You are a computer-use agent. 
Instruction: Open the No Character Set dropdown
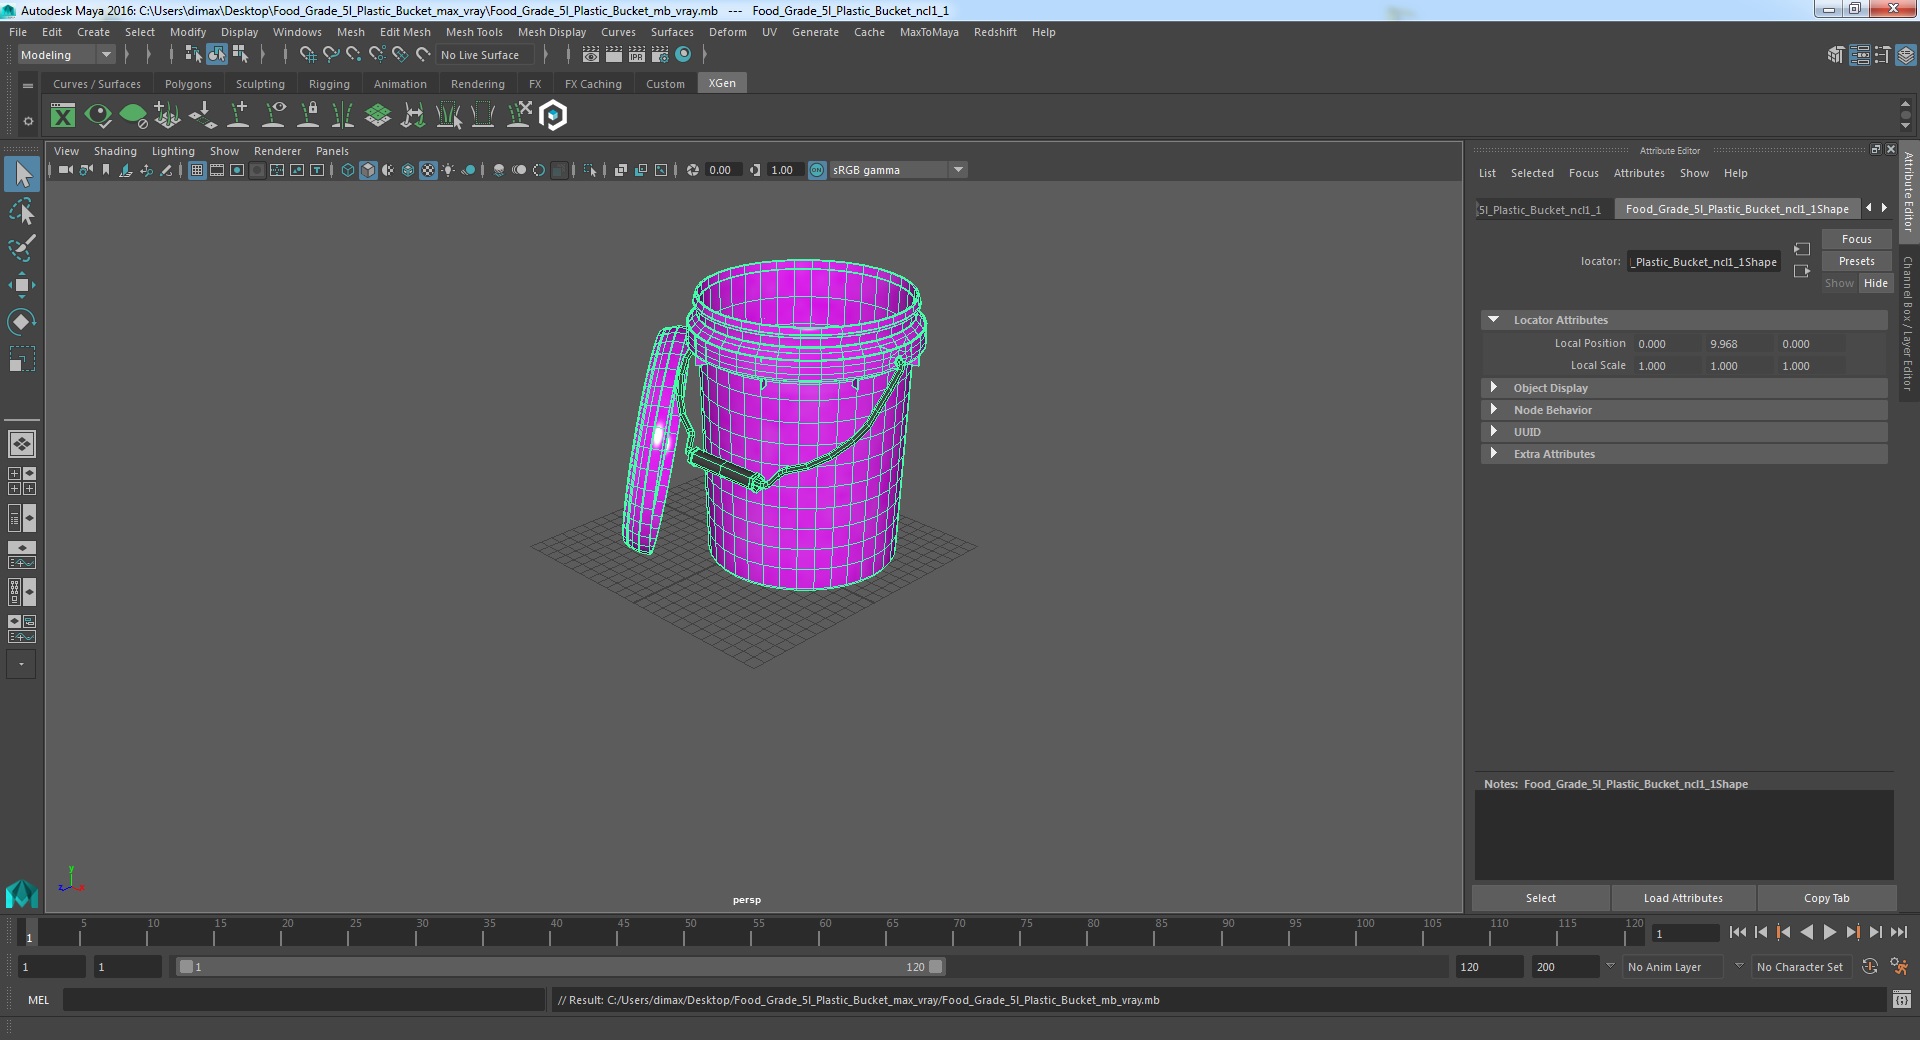click(1800, 967)
